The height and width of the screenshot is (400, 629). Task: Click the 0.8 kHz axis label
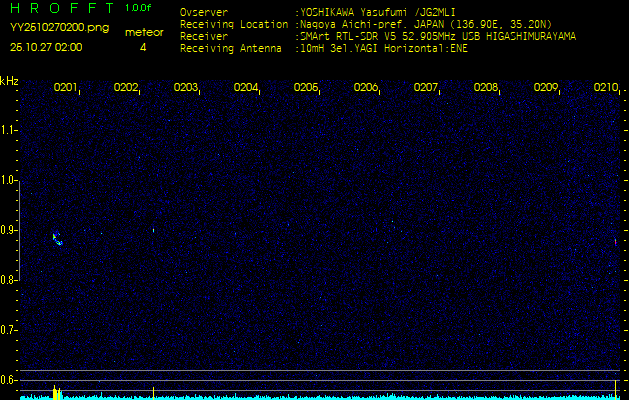8,280
